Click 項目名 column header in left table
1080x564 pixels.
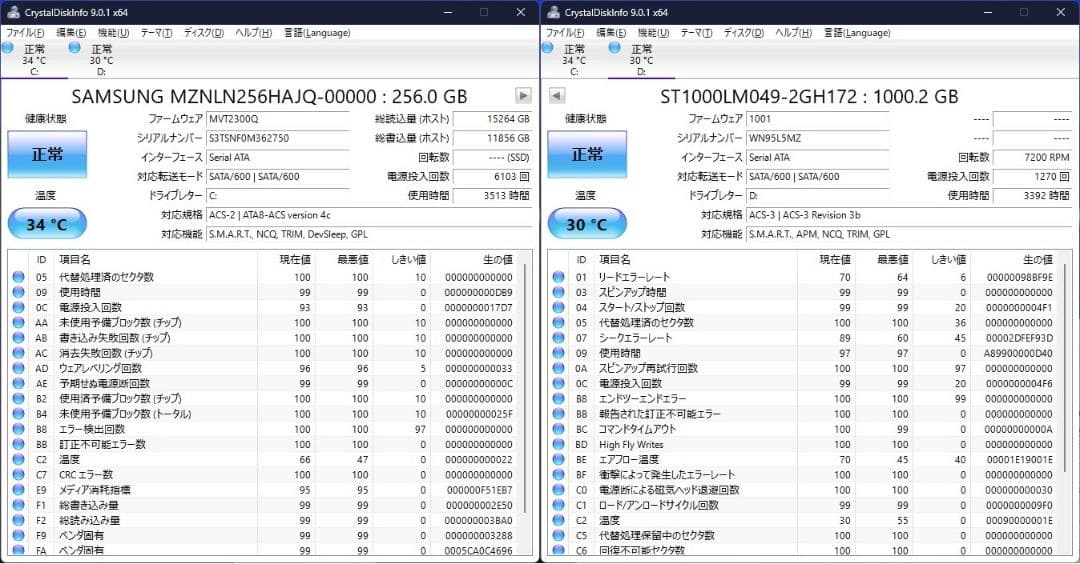click(156, 260)
